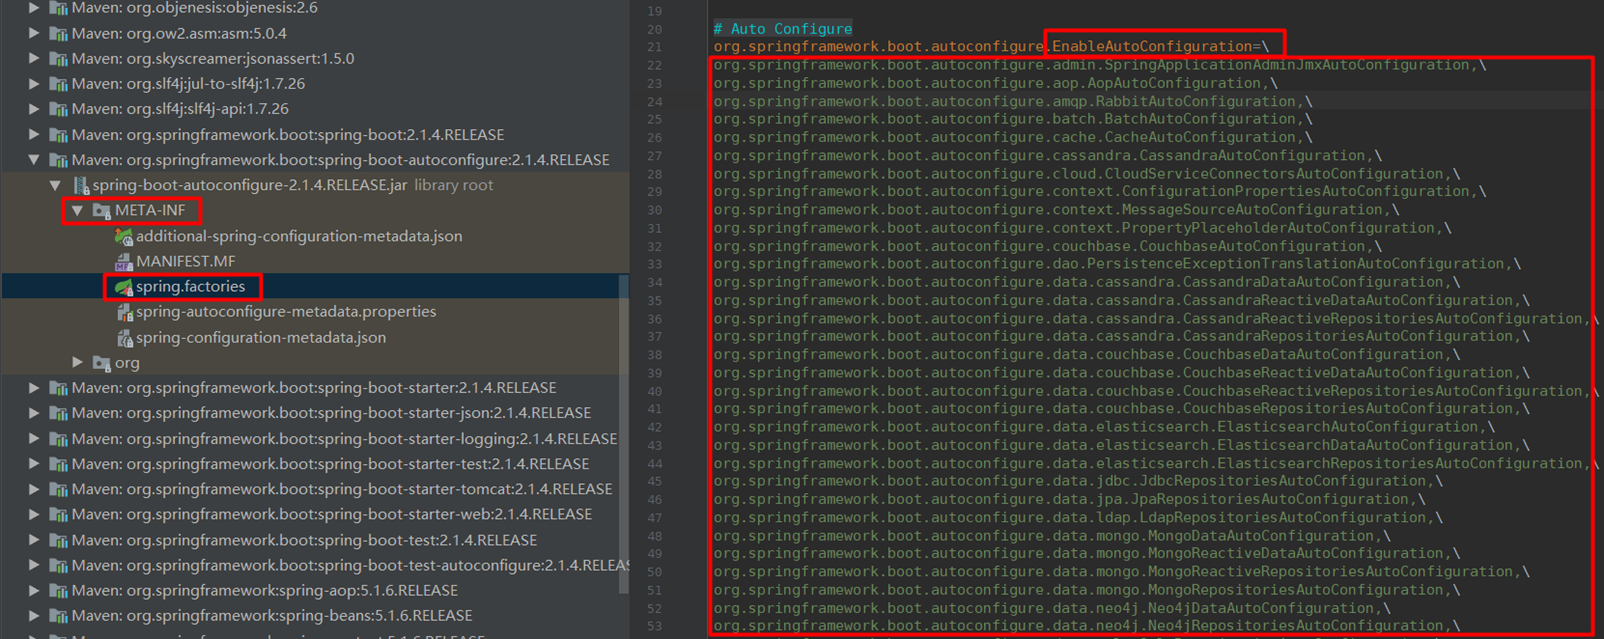Click spring.factories file icon
1604x639 pixels.
tap(123, 287)
